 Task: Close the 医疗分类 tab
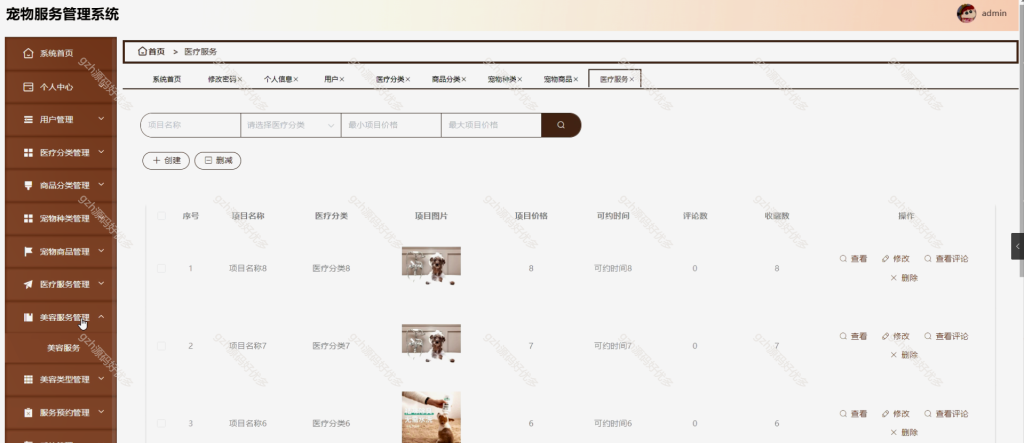[408, 79]
